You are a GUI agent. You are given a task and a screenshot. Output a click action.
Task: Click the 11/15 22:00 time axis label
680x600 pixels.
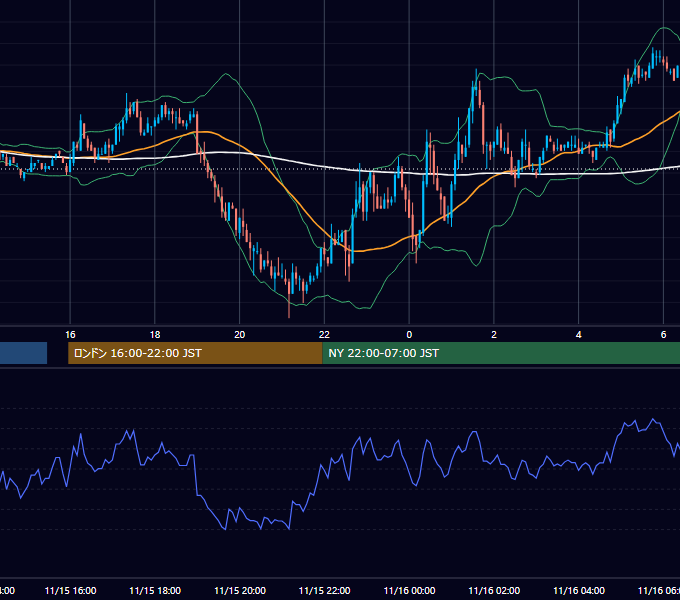point(324,590)
